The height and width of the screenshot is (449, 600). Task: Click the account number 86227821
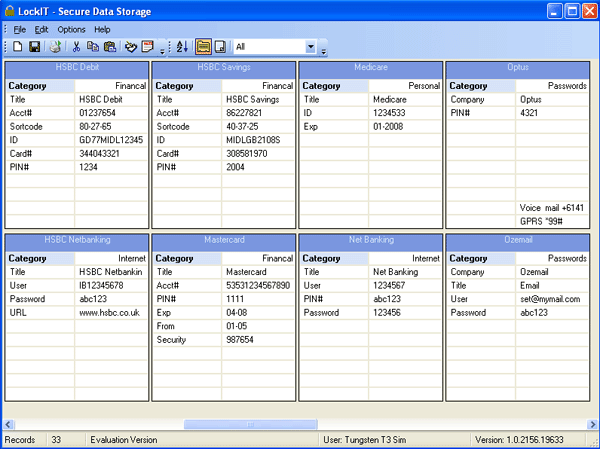[244, 113]
